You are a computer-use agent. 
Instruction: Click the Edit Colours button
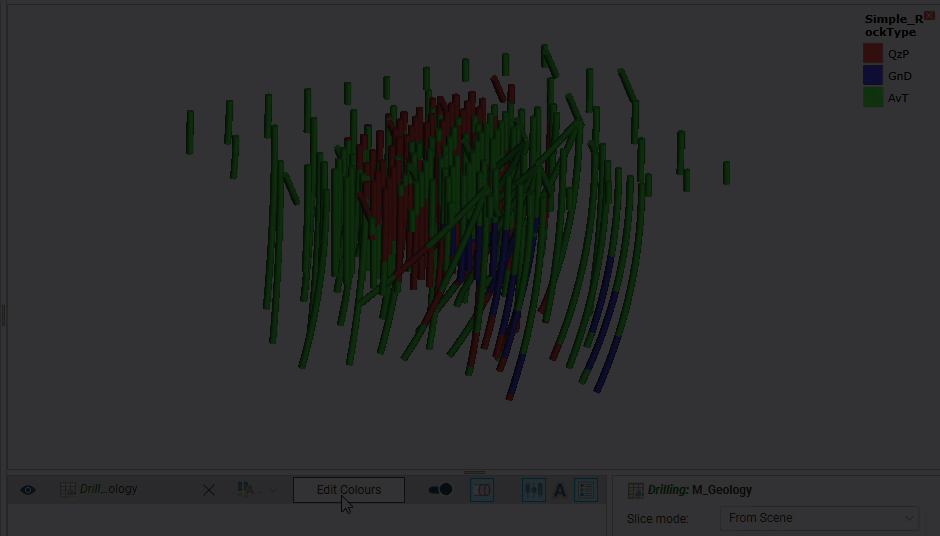pos(348,490)
